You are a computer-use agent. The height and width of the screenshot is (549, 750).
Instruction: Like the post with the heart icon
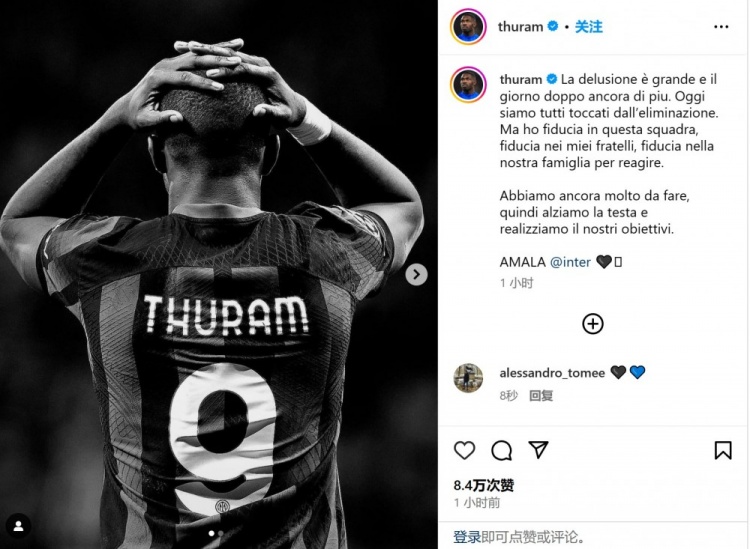pos(464,450)
